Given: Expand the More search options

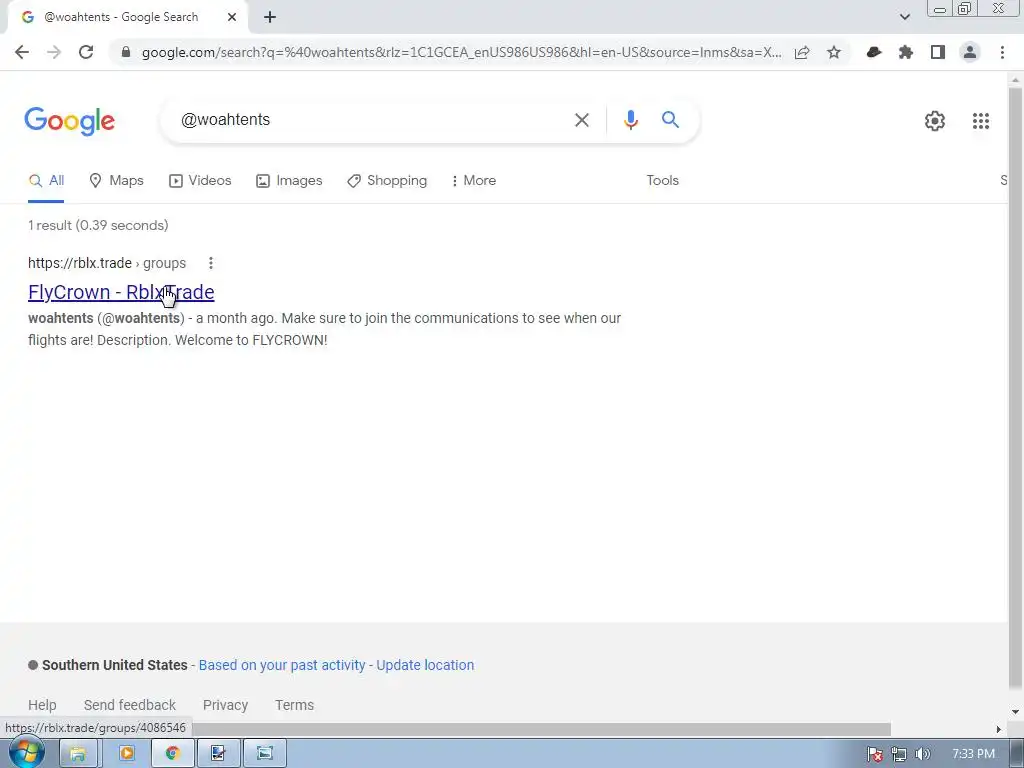Looking at the screenshot, I should point(473,181).
